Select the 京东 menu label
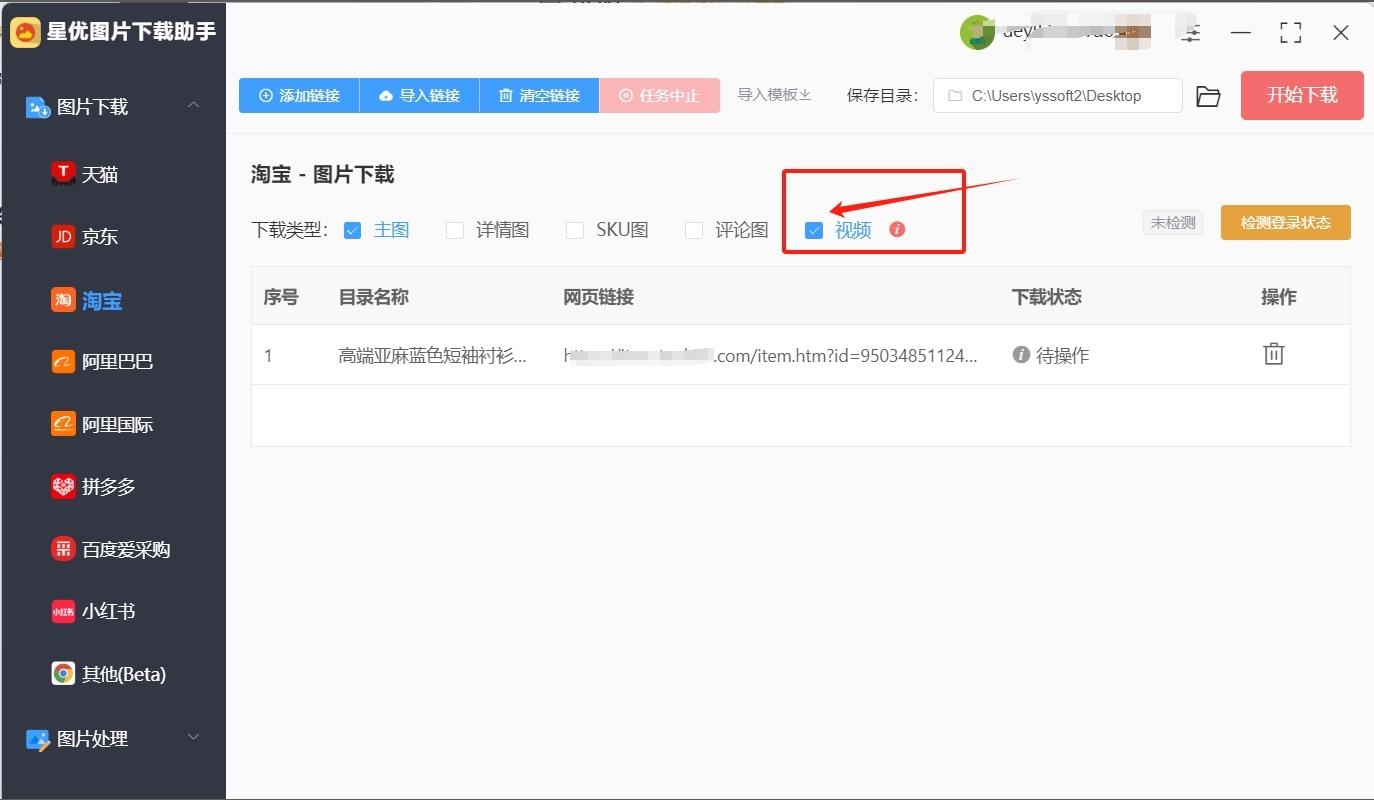Viewport: 1374px width, 800px height. coord(100,237)
